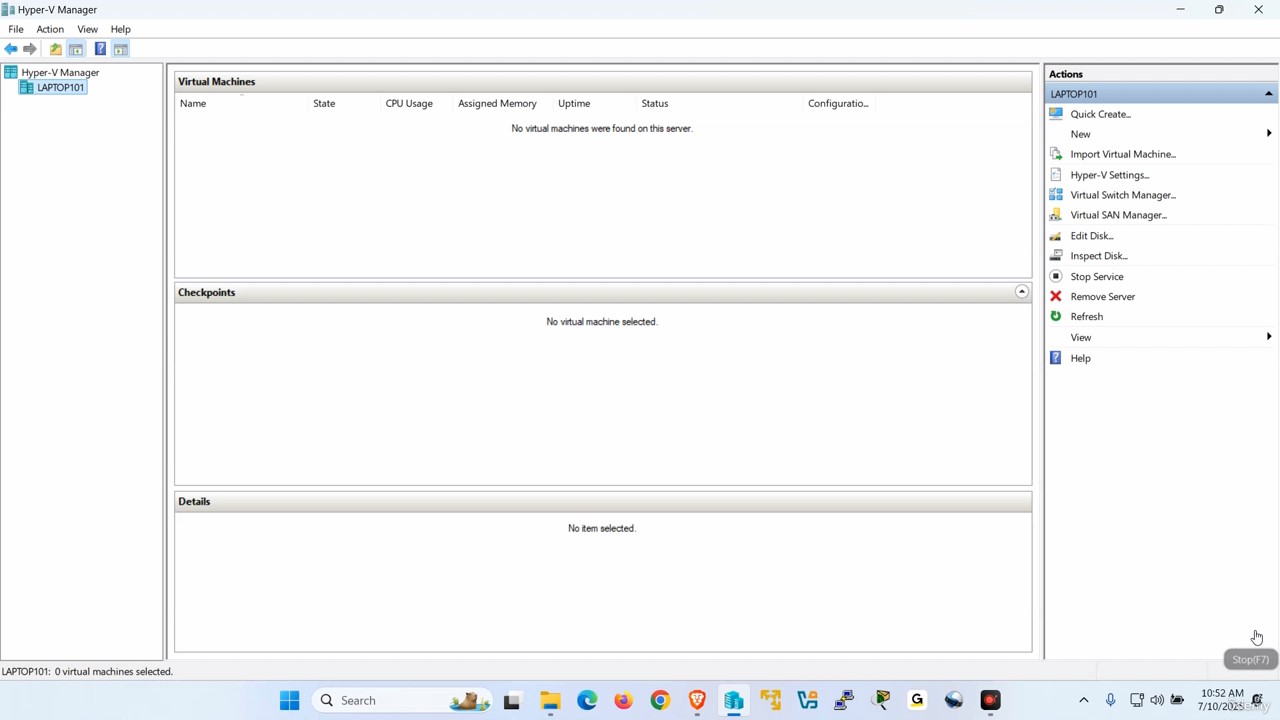1280x720 pixels.
Task: Open the clock and date flyout
Action: pos(1222,700)
